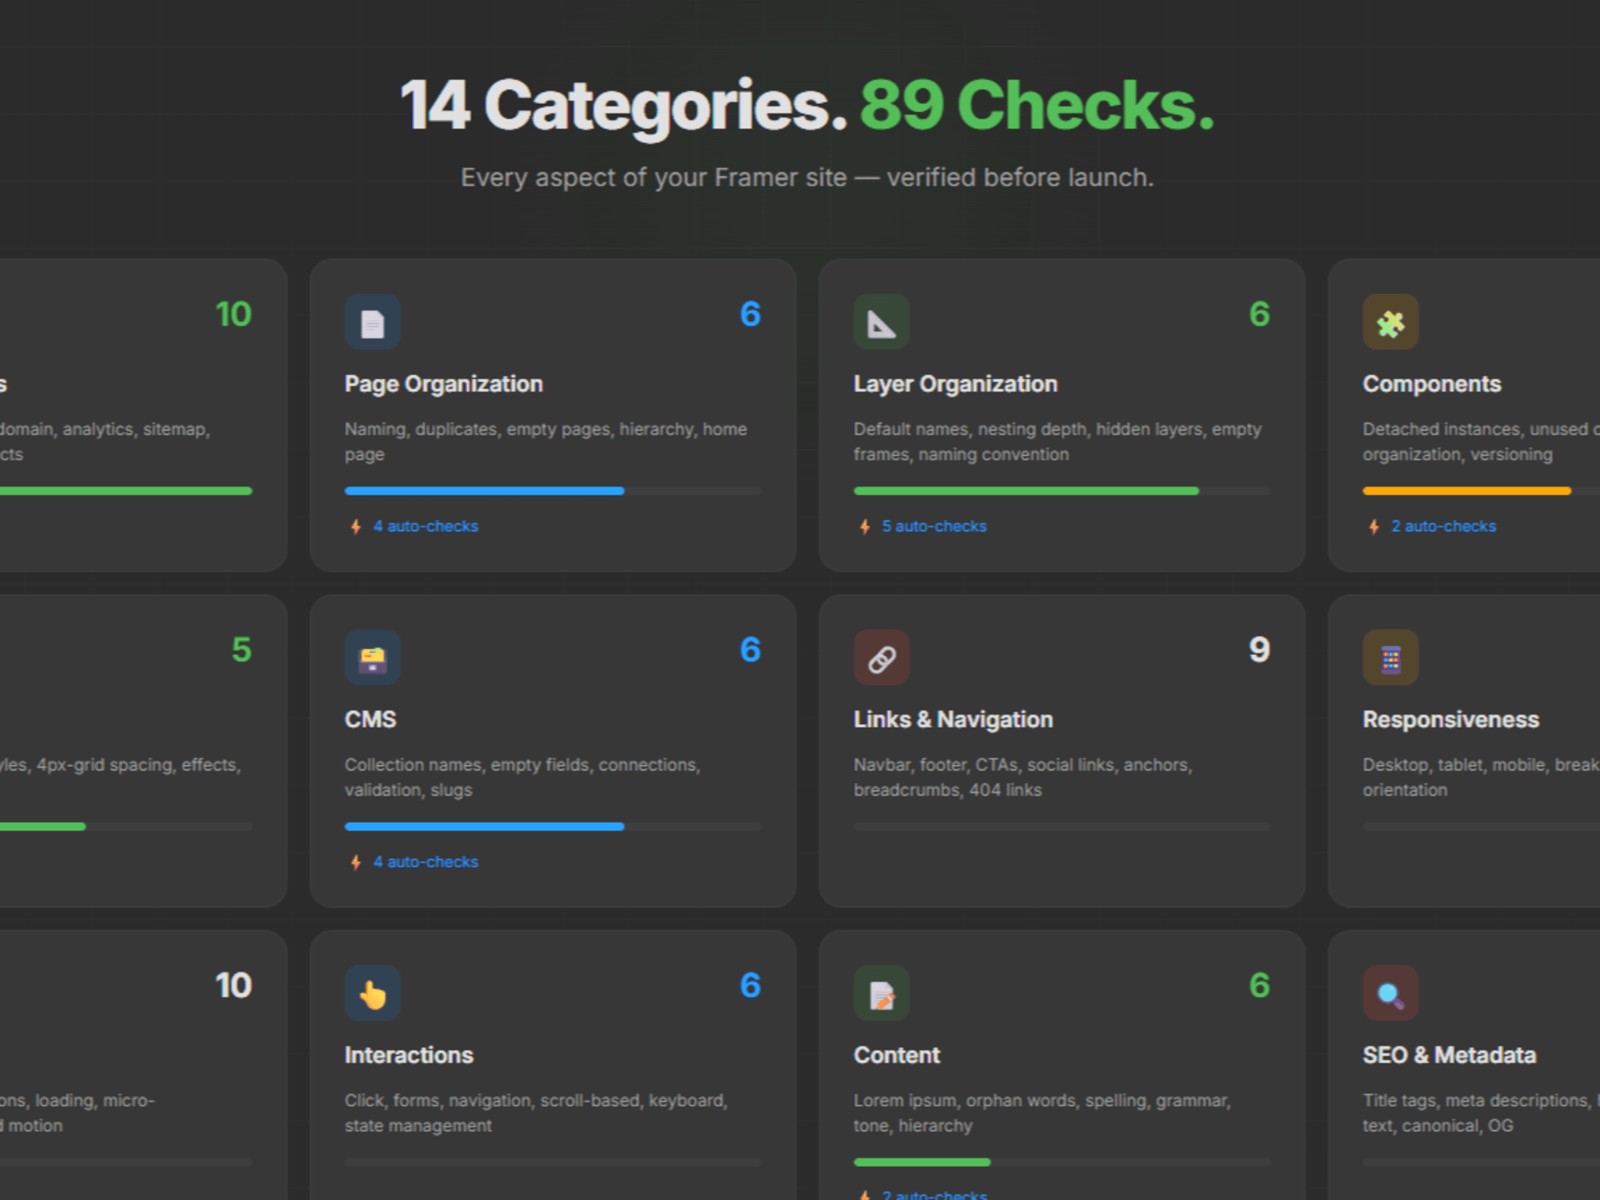The image size is (1600, 1200).
Task: Click the Page Organization document icon
Action: tap(373, 322)
